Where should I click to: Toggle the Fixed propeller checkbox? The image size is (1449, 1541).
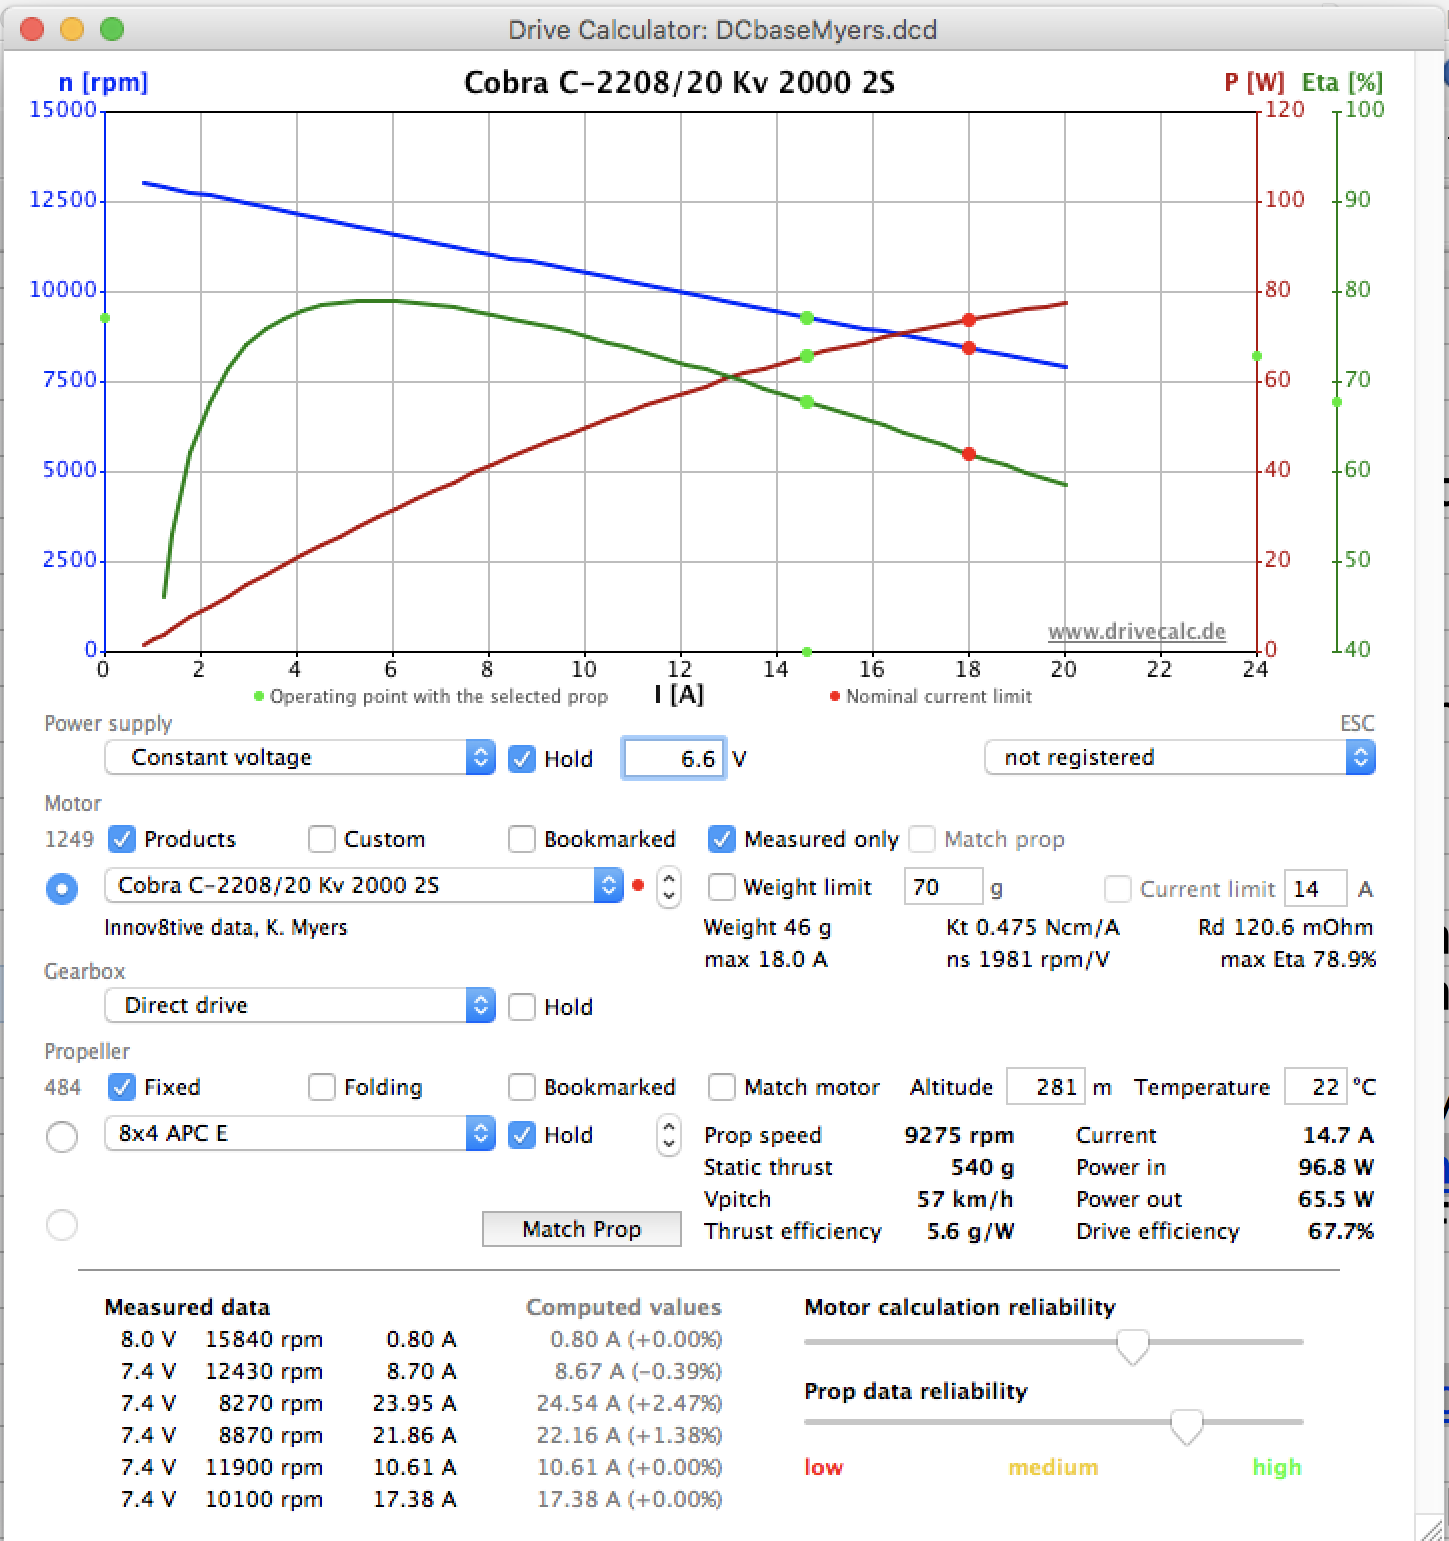(122, 1087)
